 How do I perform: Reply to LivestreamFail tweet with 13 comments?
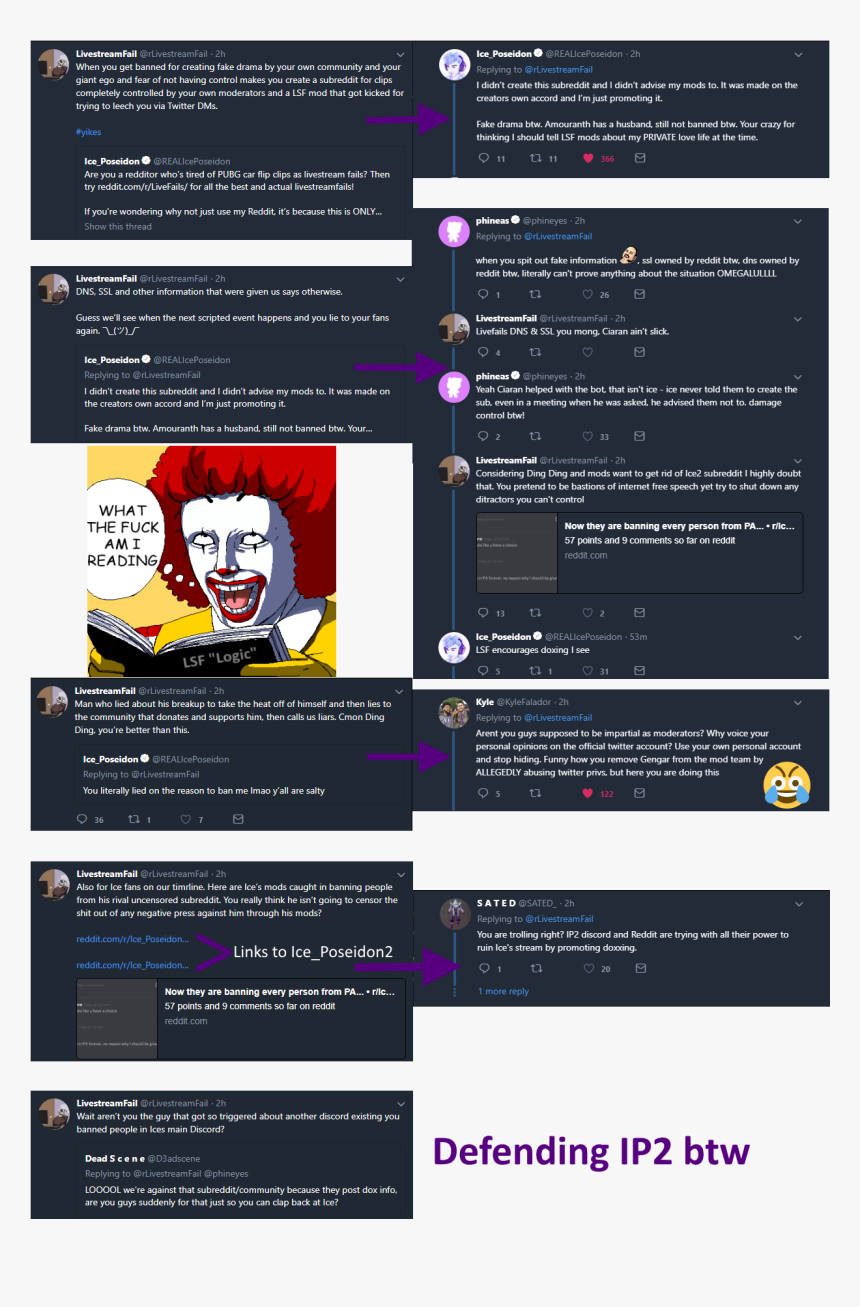coord(484,612)
